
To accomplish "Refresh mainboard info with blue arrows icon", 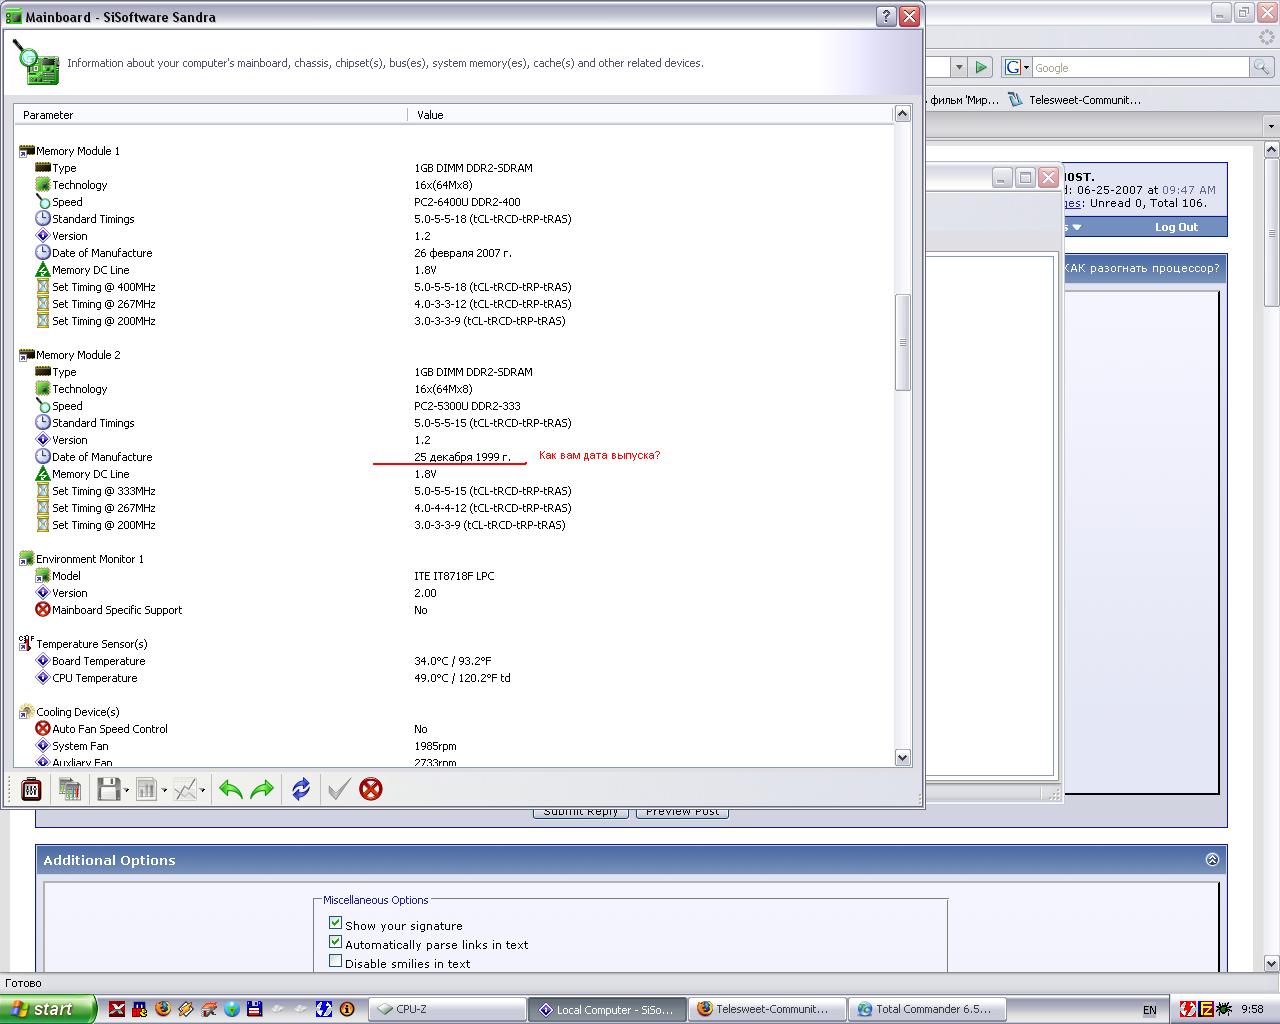I will point(301,789).
